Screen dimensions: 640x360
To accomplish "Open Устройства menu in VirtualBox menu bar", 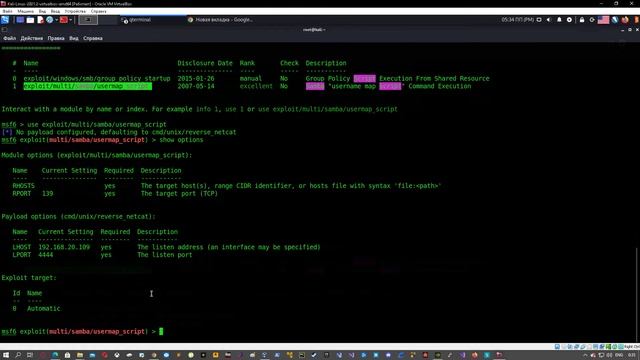I will pos(75,11).
